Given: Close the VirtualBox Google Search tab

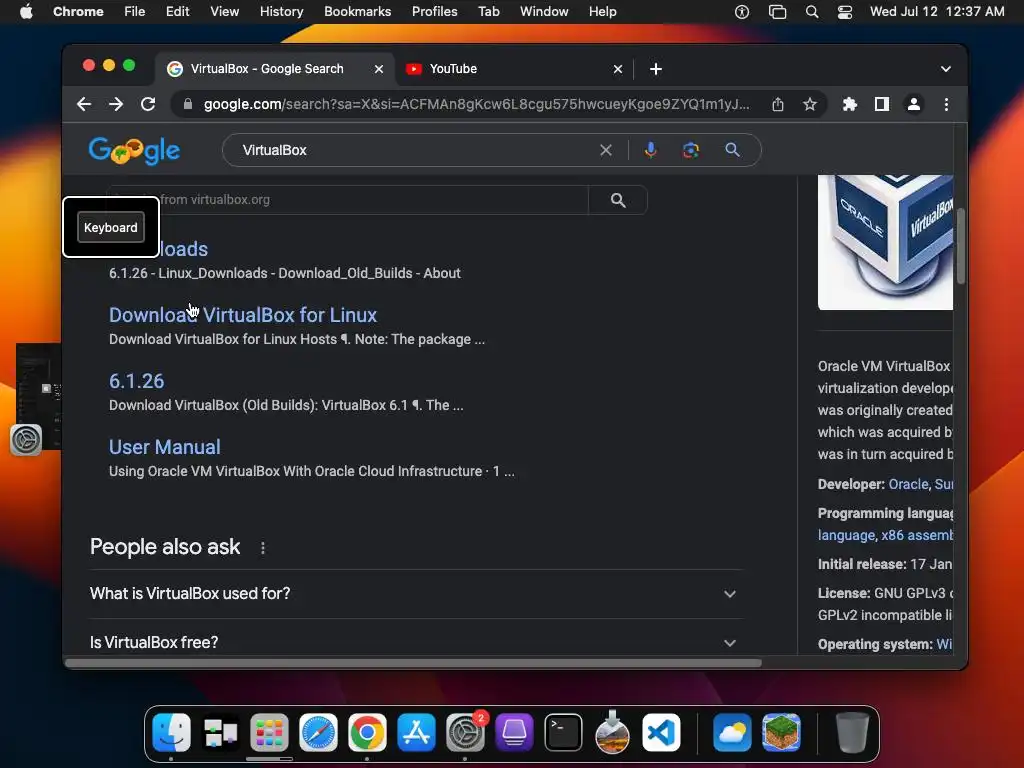Looking at the screenshot, I should pyautogui.click(x=379, y=69).
